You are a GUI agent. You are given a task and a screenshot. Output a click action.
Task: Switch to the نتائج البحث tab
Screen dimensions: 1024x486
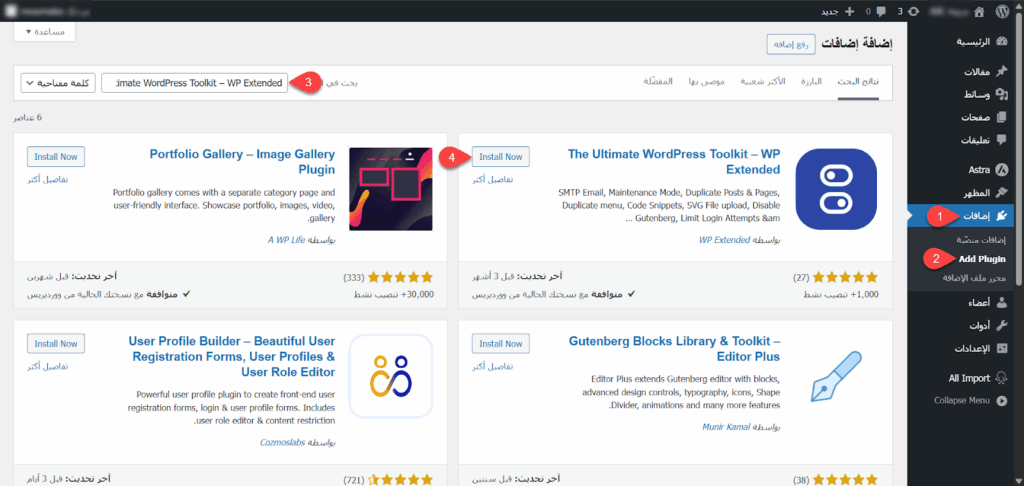[858, 82]
